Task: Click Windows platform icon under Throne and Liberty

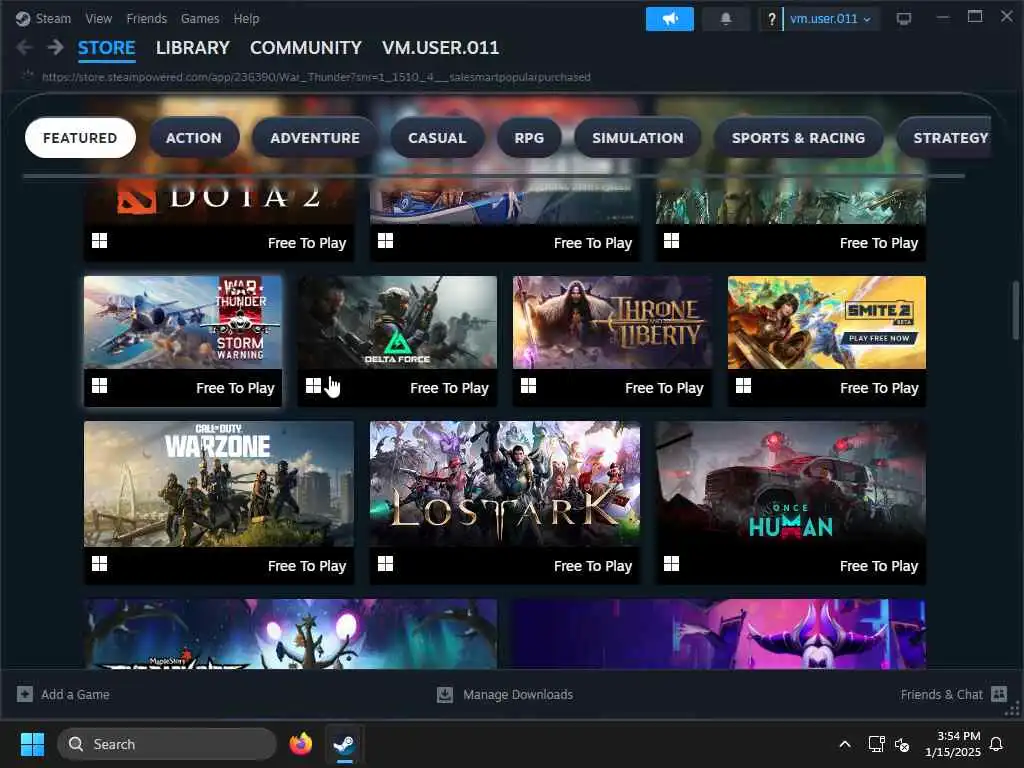Action: click(x=528, y=386)
